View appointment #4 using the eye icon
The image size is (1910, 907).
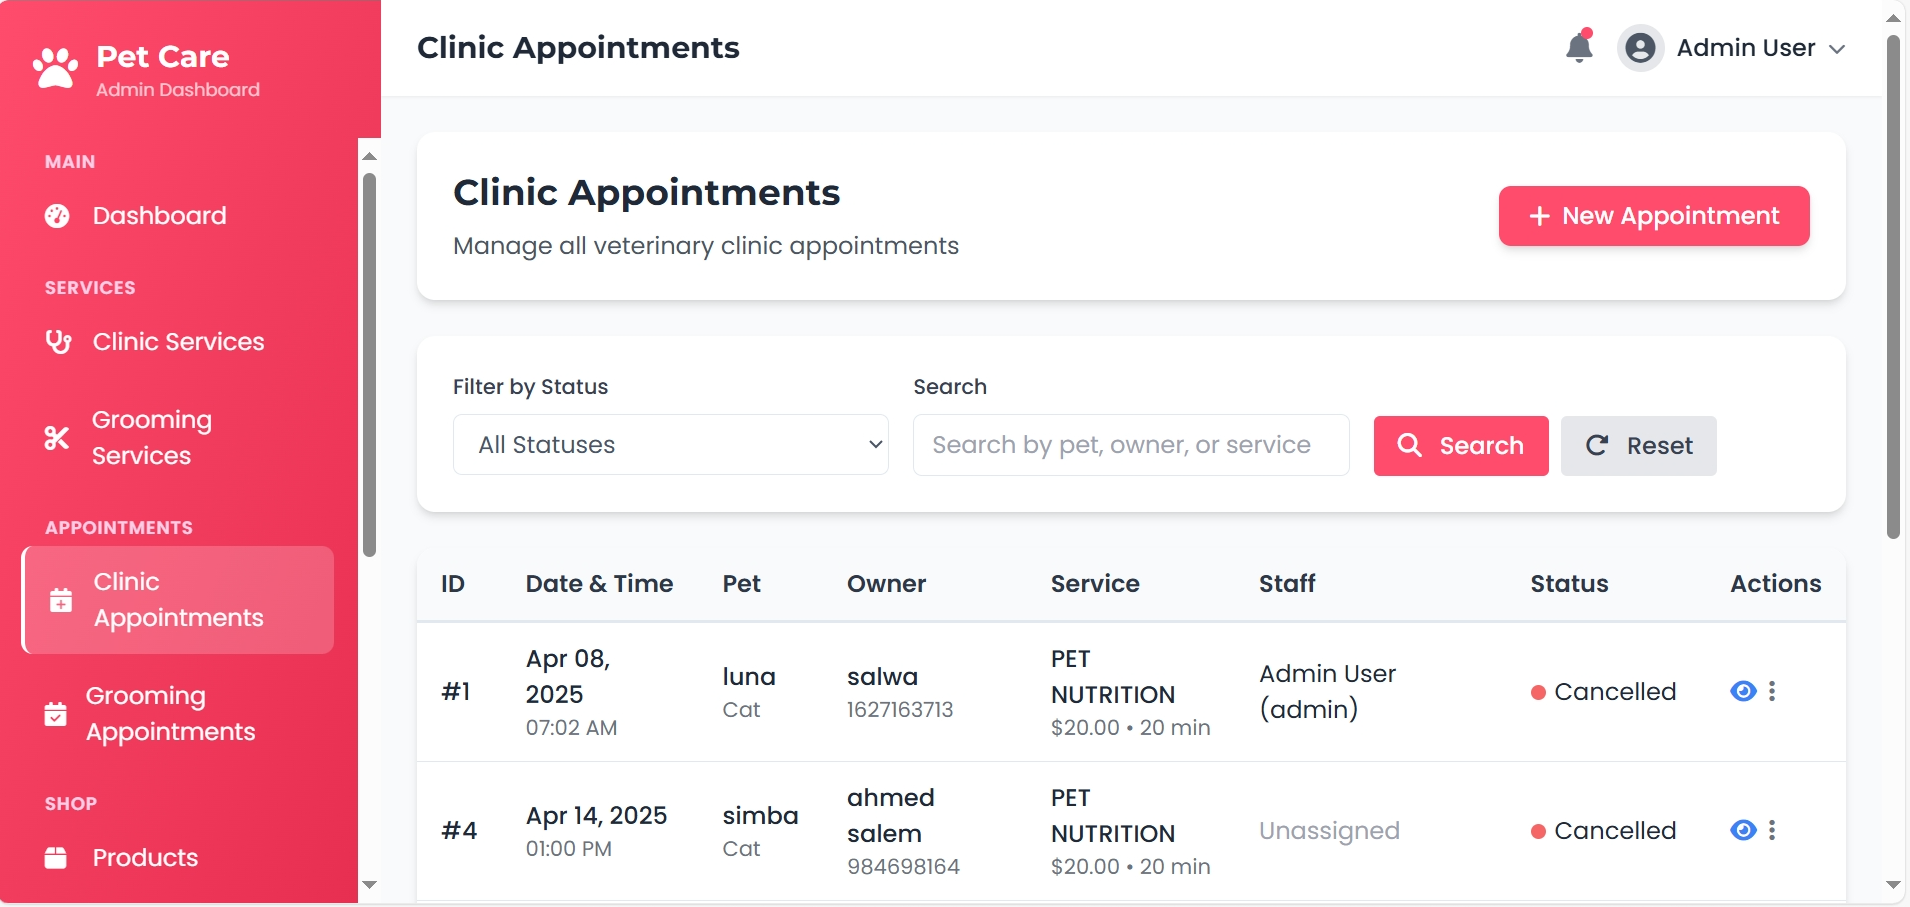[1743, 830]
